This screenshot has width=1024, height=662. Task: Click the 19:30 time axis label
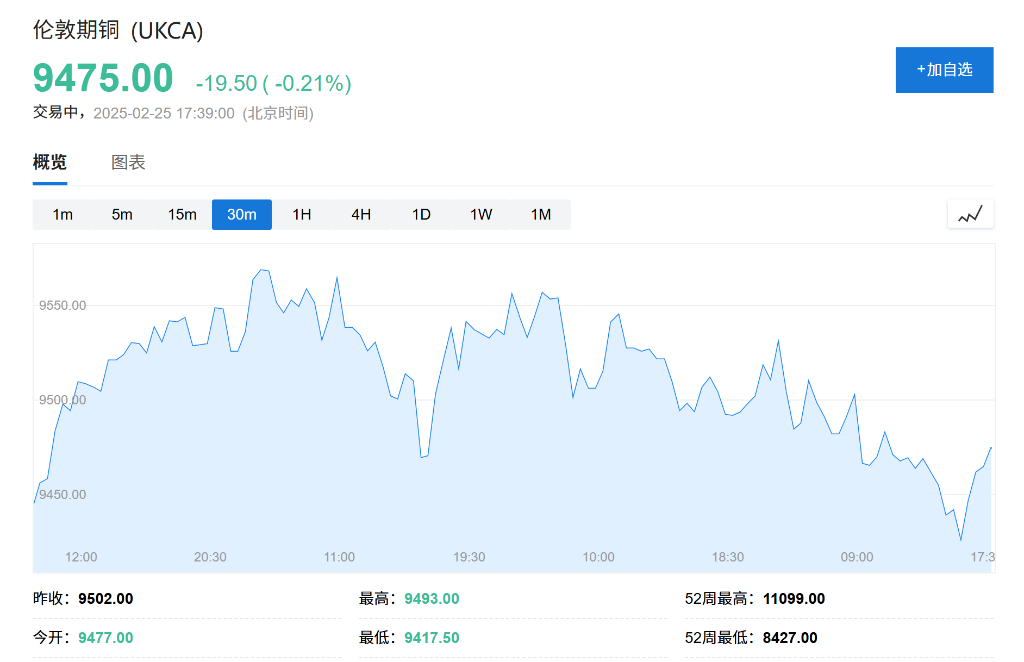coord(470,557)
